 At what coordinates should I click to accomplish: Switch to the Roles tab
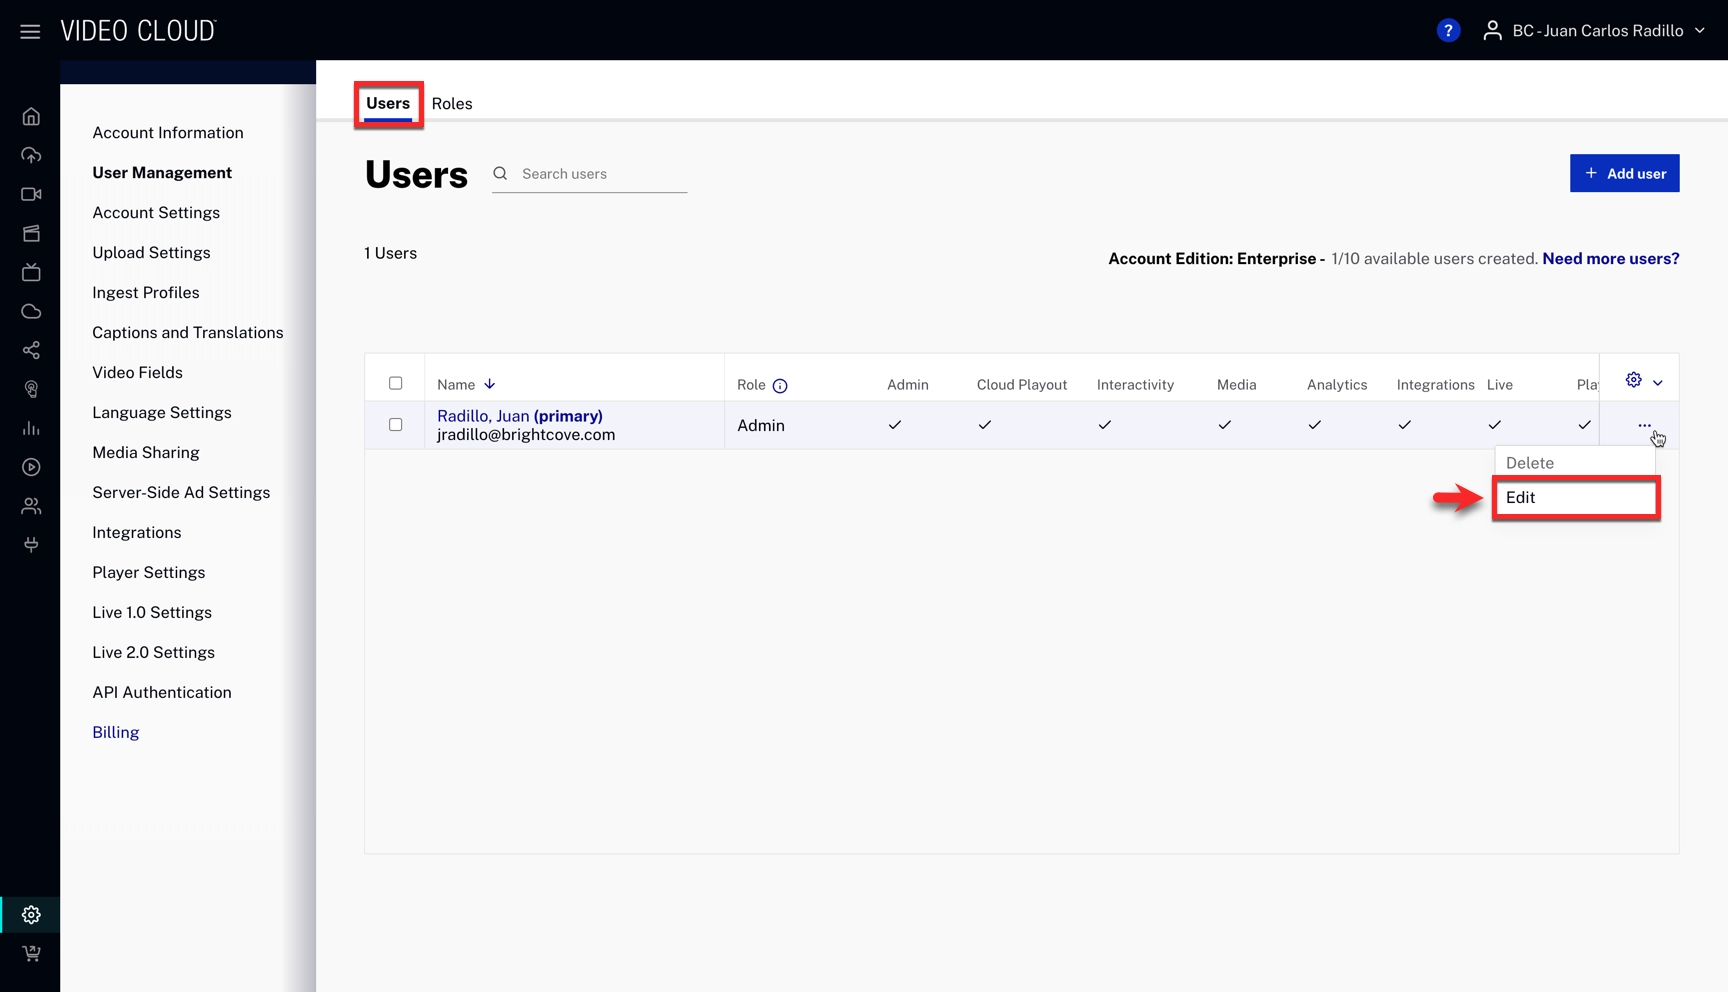tap(452, 104)
